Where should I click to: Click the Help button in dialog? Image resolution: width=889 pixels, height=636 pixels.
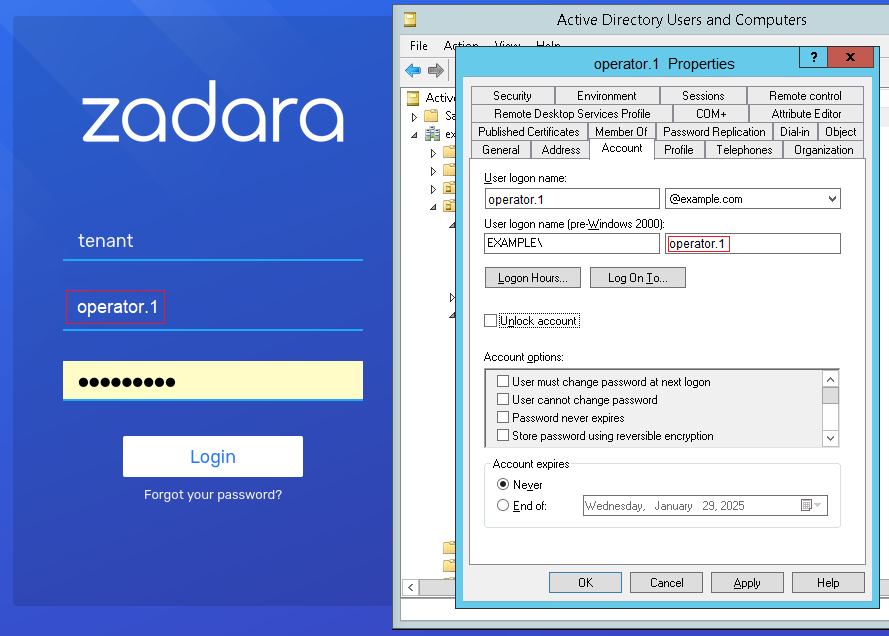(828, 583)
